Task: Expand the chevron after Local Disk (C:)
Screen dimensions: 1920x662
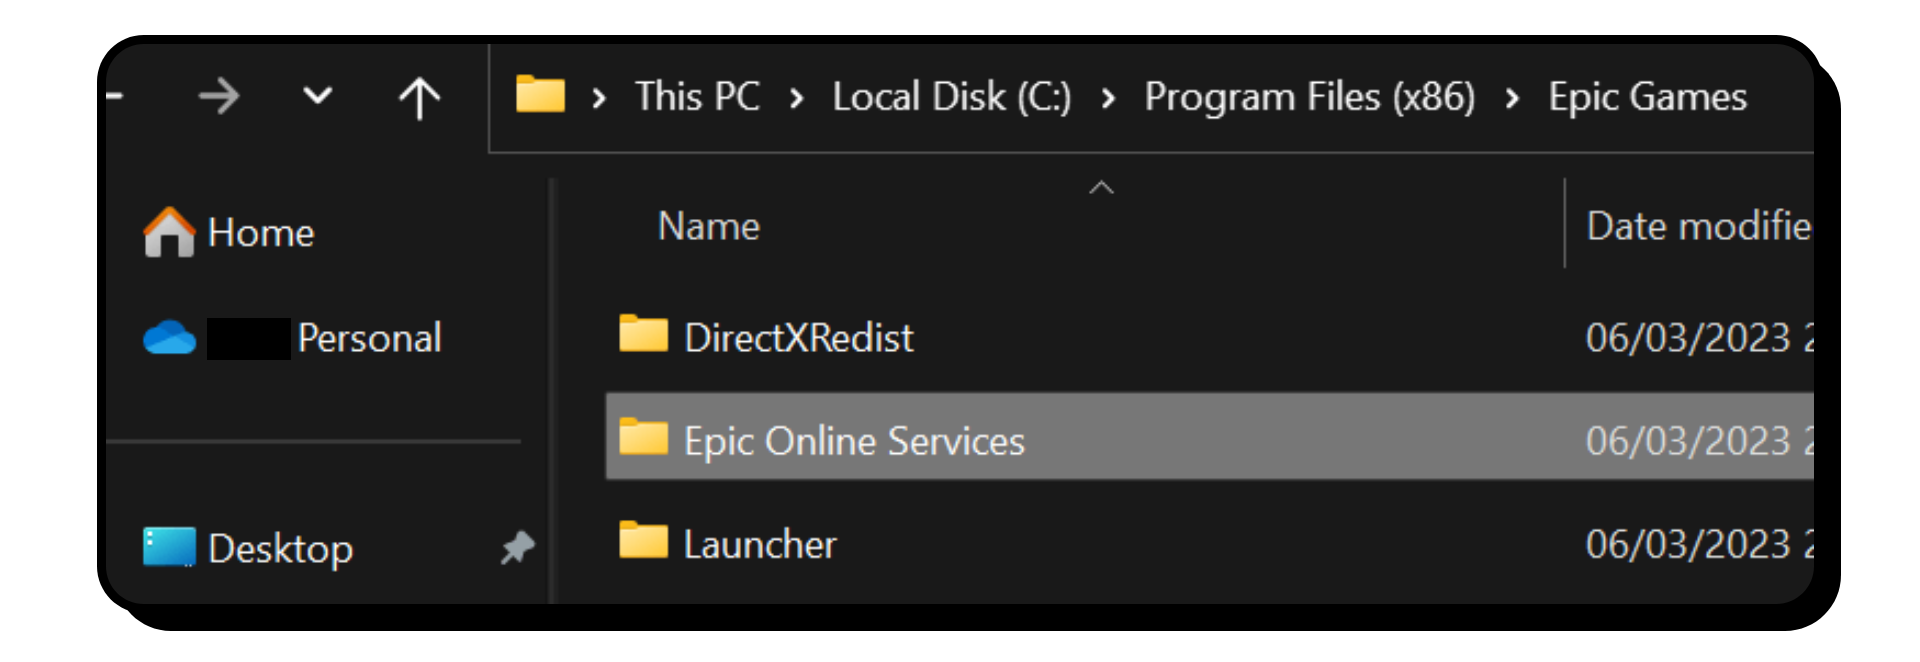Action: pyautogui.click(x=1107, y=98)
